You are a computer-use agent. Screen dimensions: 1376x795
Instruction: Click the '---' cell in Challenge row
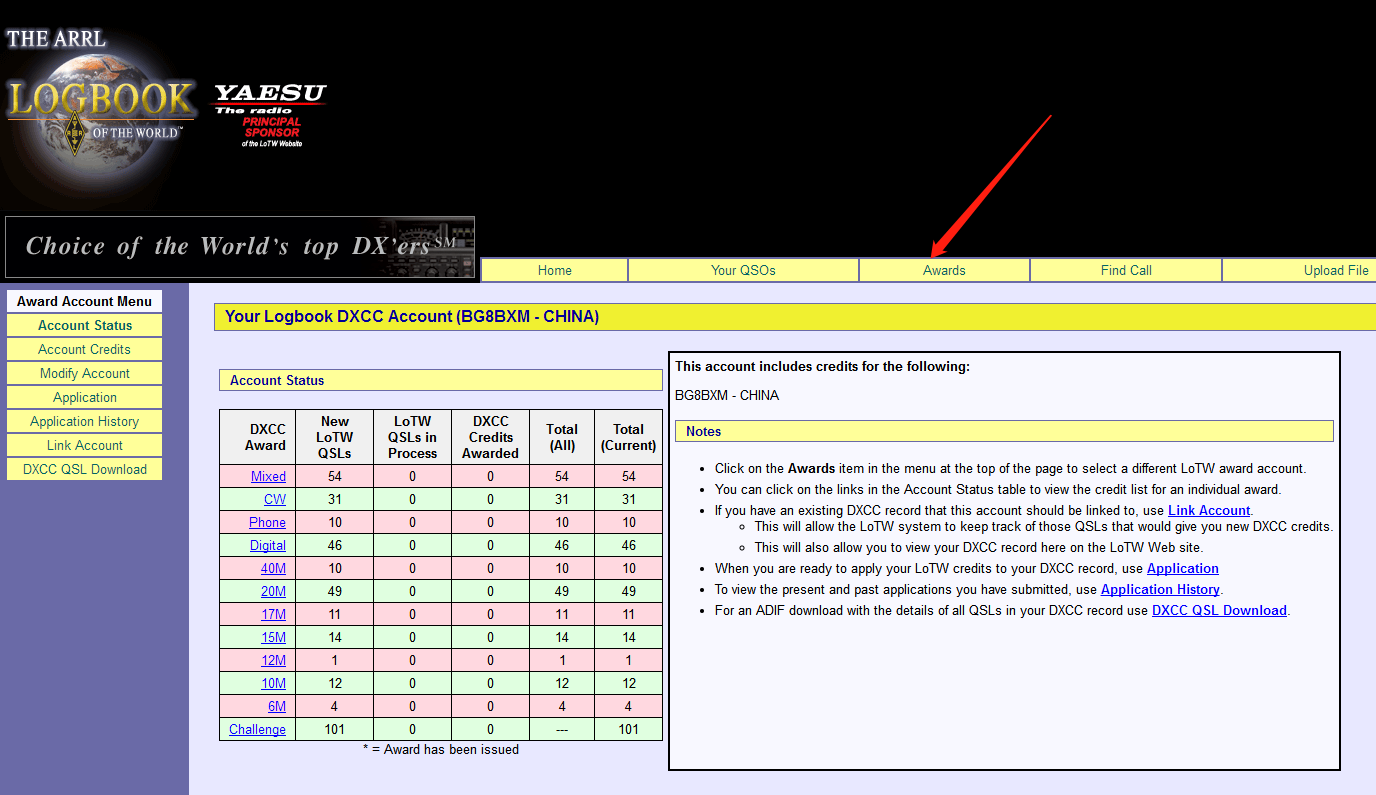pos(562,730)
